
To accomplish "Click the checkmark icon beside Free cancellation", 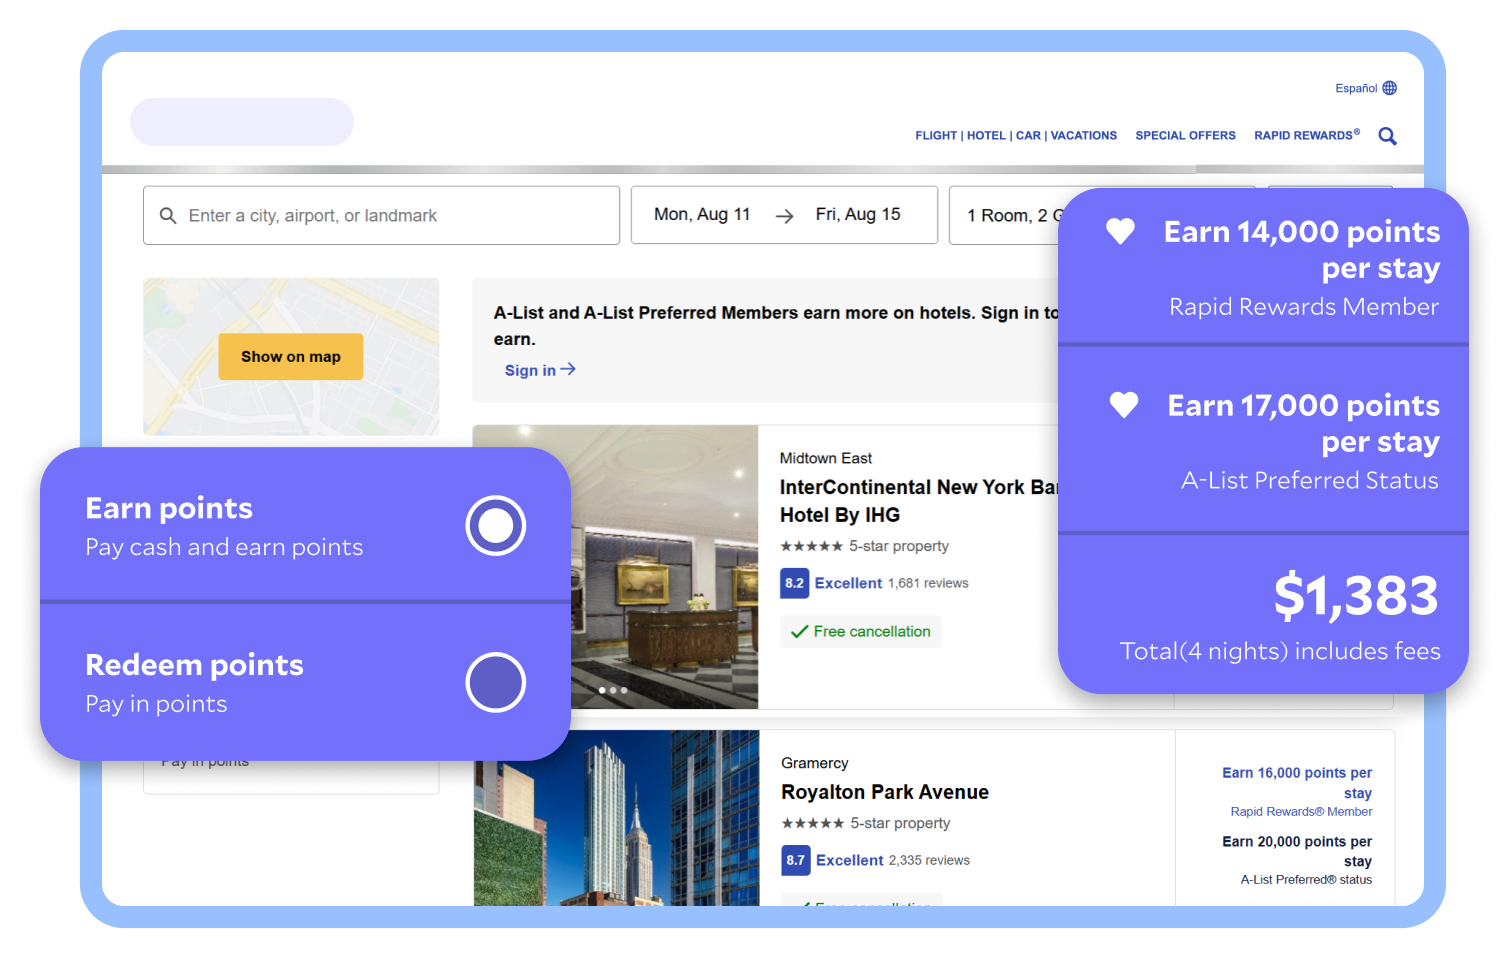I will pyautogui.click(x=799, y=632).
